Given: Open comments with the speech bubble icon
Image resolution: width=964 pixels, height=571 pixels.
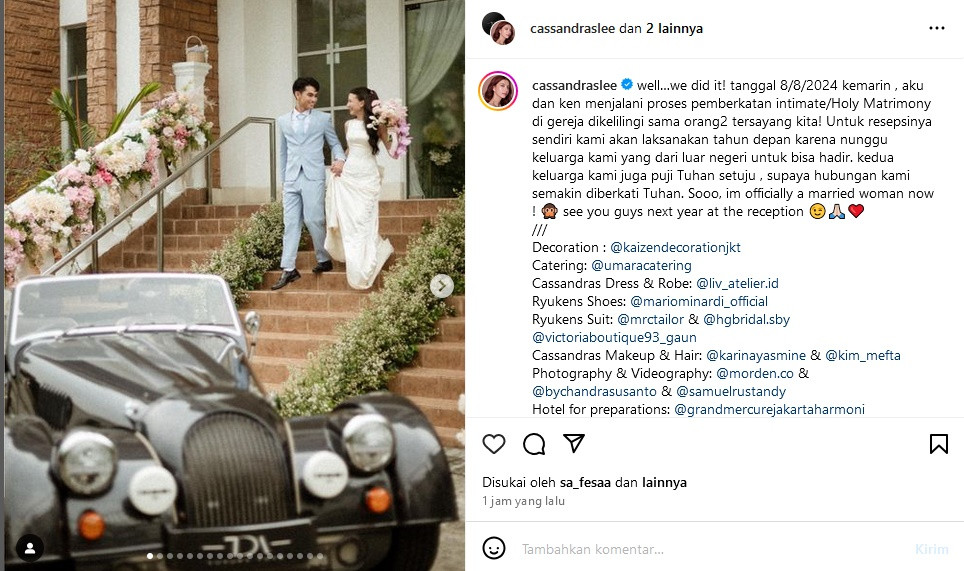Looking at the screenshot, I should tap(534, 444).
